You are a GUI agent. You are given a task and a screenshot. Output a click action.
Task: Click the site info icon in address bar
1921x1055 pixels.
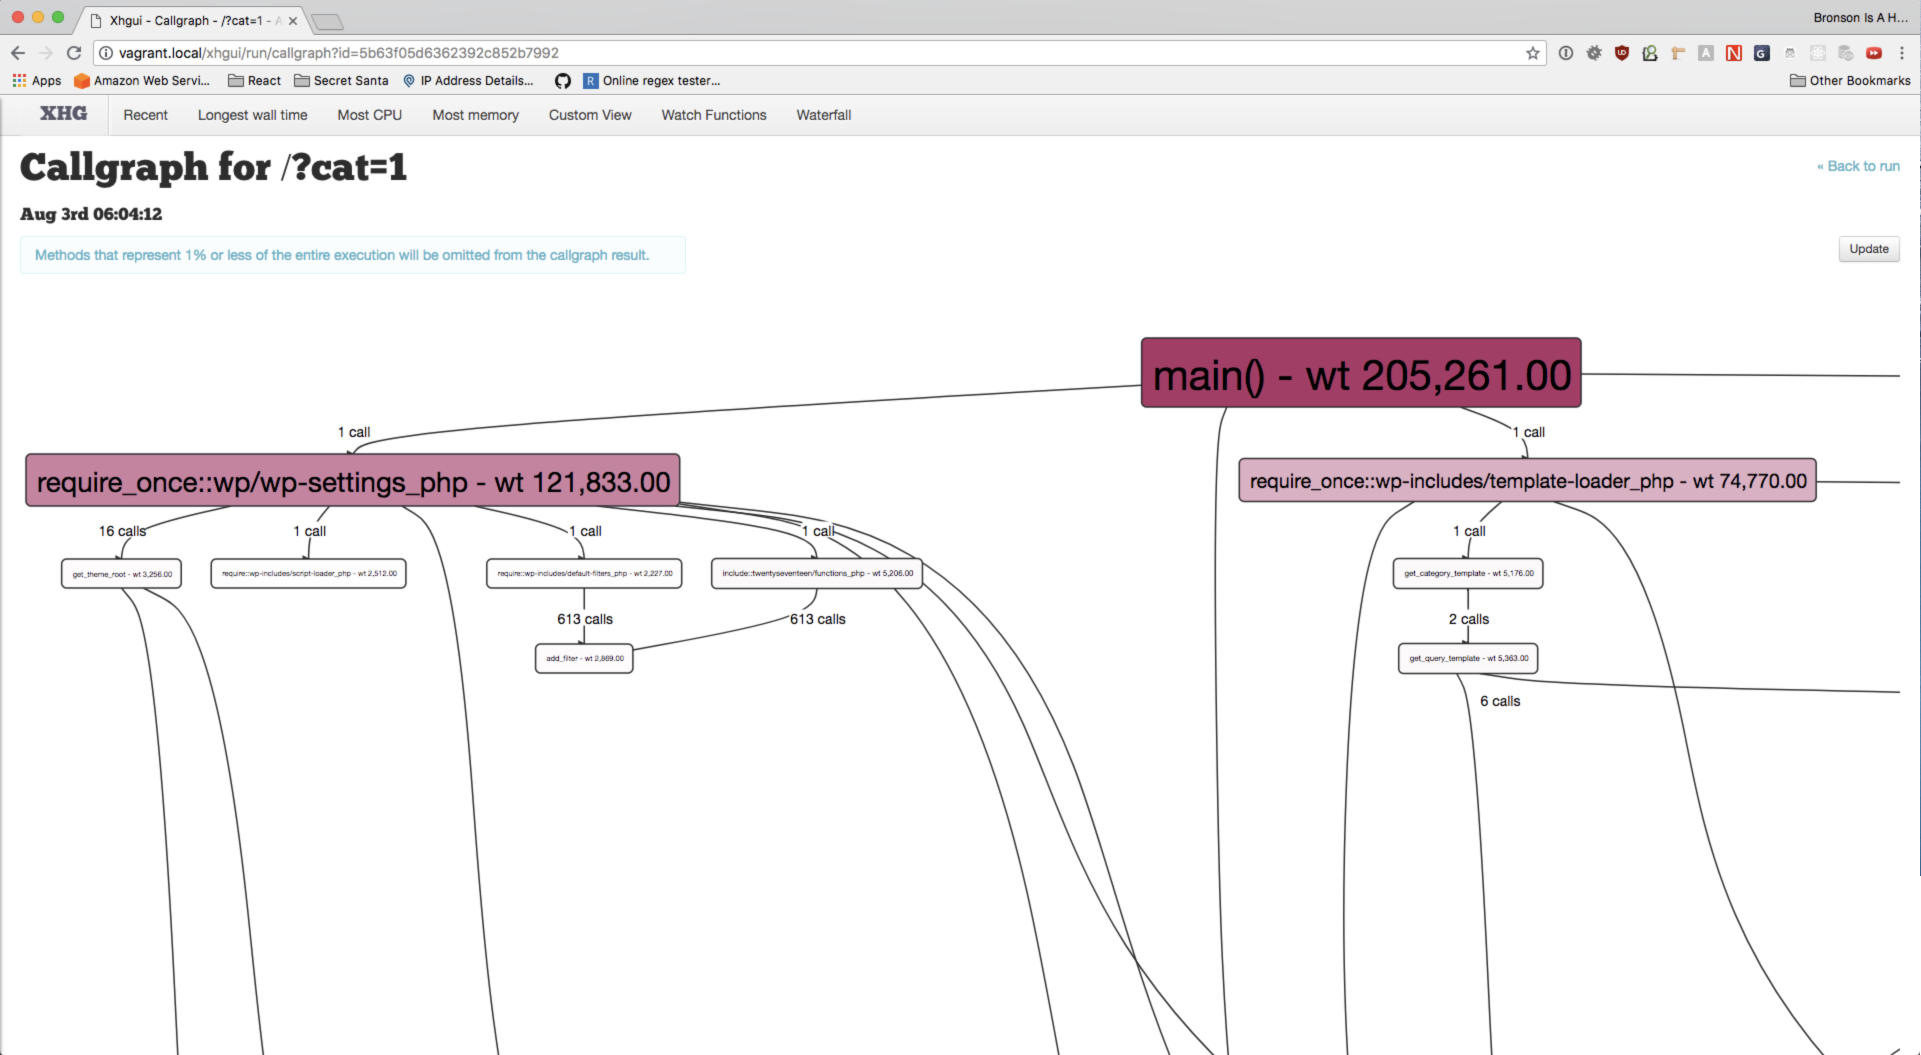105,53
